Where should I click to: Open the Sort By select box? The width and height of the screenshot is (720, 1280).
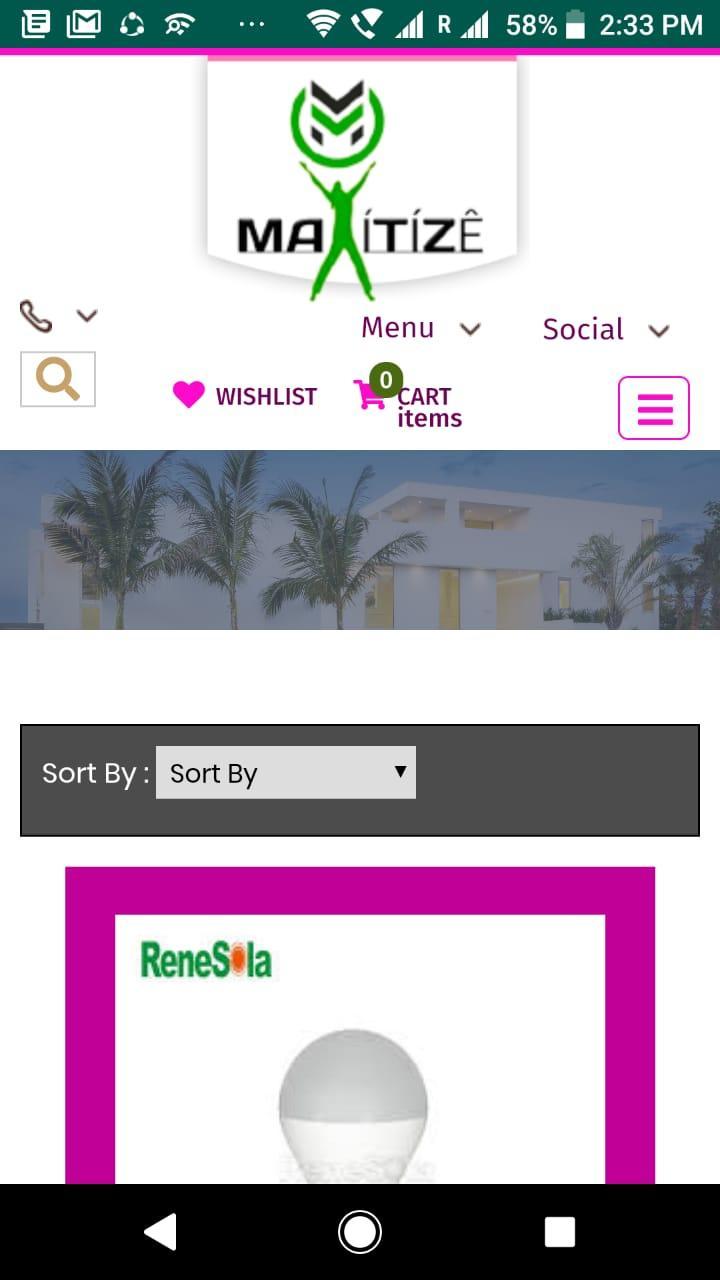pyautogui.click(x=286, y=772)
